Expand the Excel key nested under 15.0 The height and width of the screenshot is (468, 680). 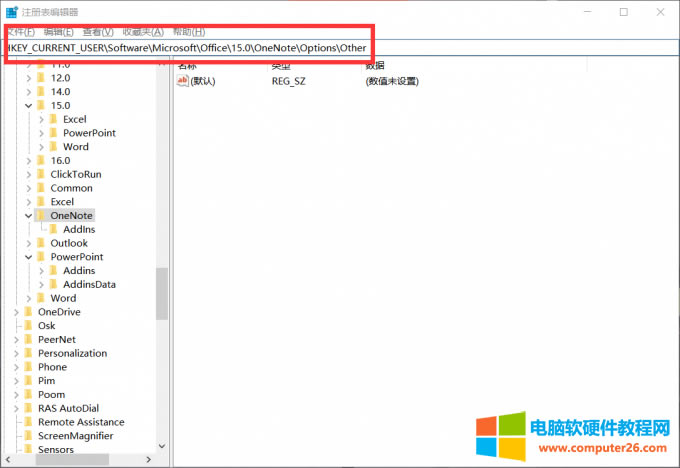[41, 120]
